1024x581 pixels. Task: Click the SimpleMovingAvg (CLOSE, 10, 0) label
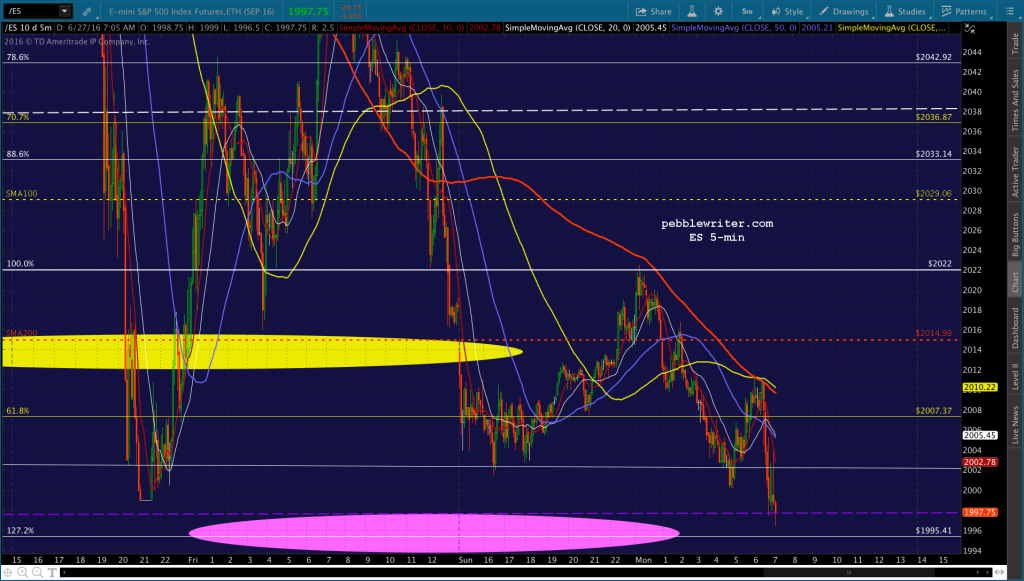[402, 27]
